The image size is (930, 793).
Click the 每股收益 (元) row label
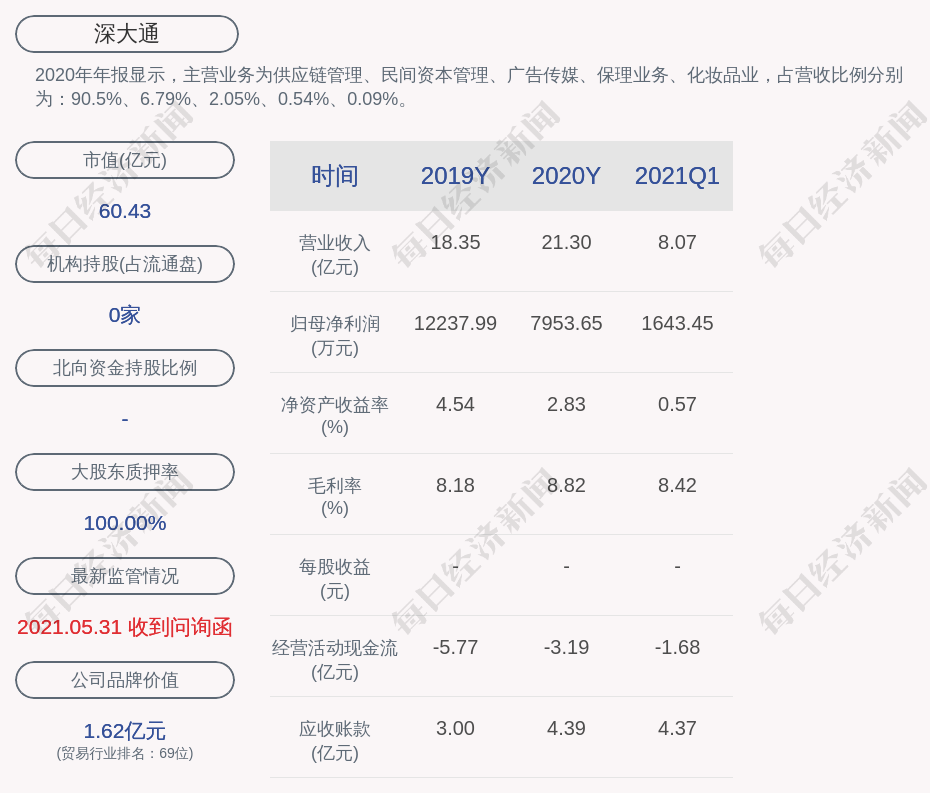[x=335, y=579]
